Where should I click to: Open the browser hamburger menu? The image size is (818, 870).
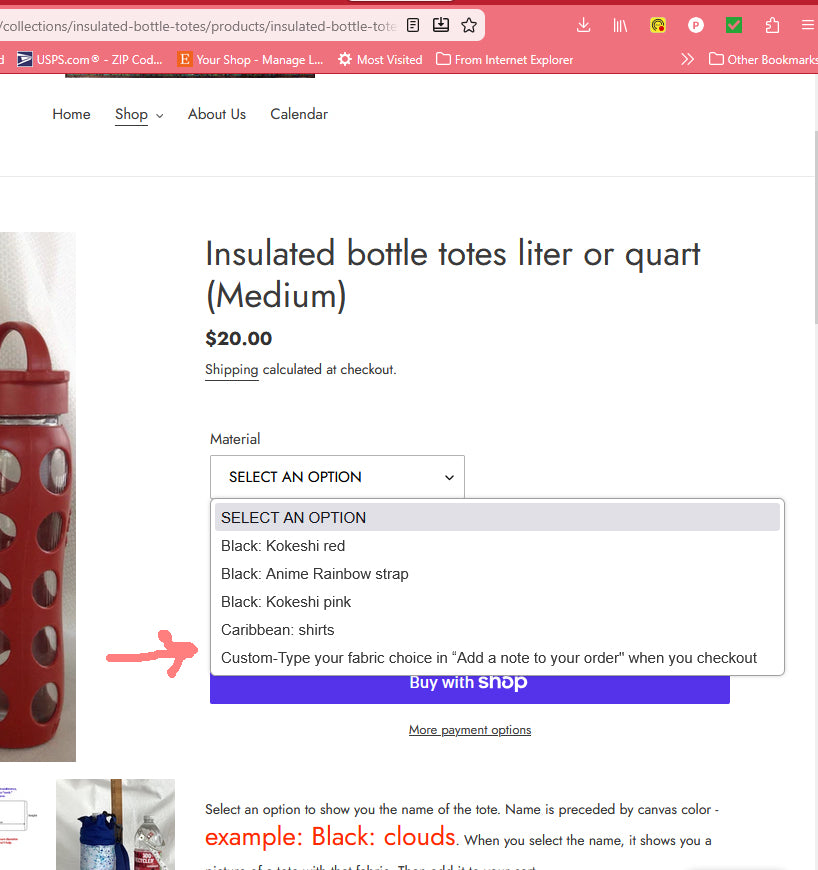tap(808, 26)
